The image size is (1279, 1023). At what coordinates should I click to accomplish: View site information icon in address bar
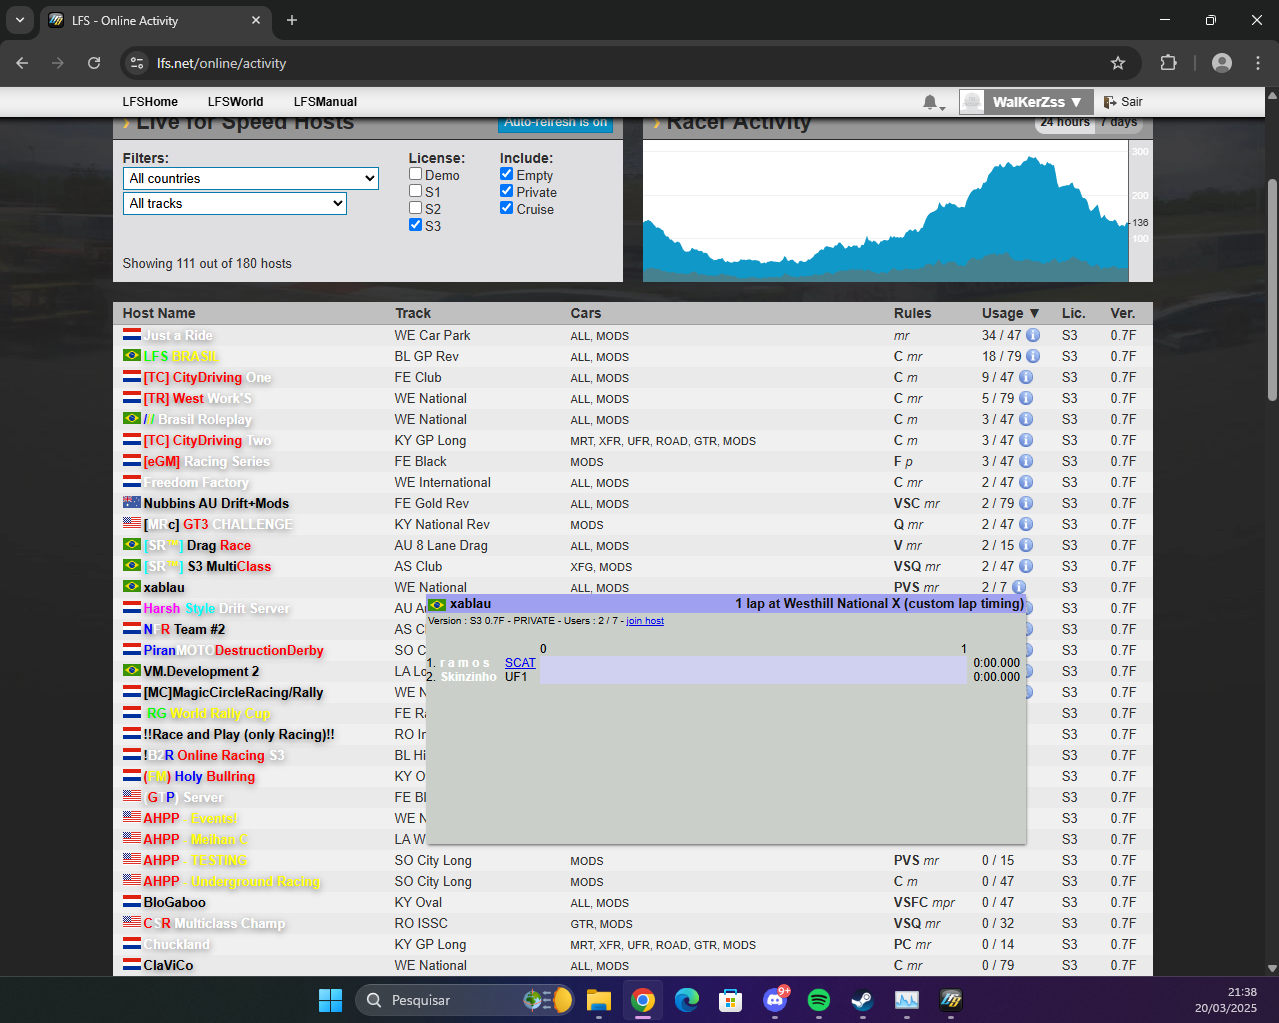click(x=137, y=63)
